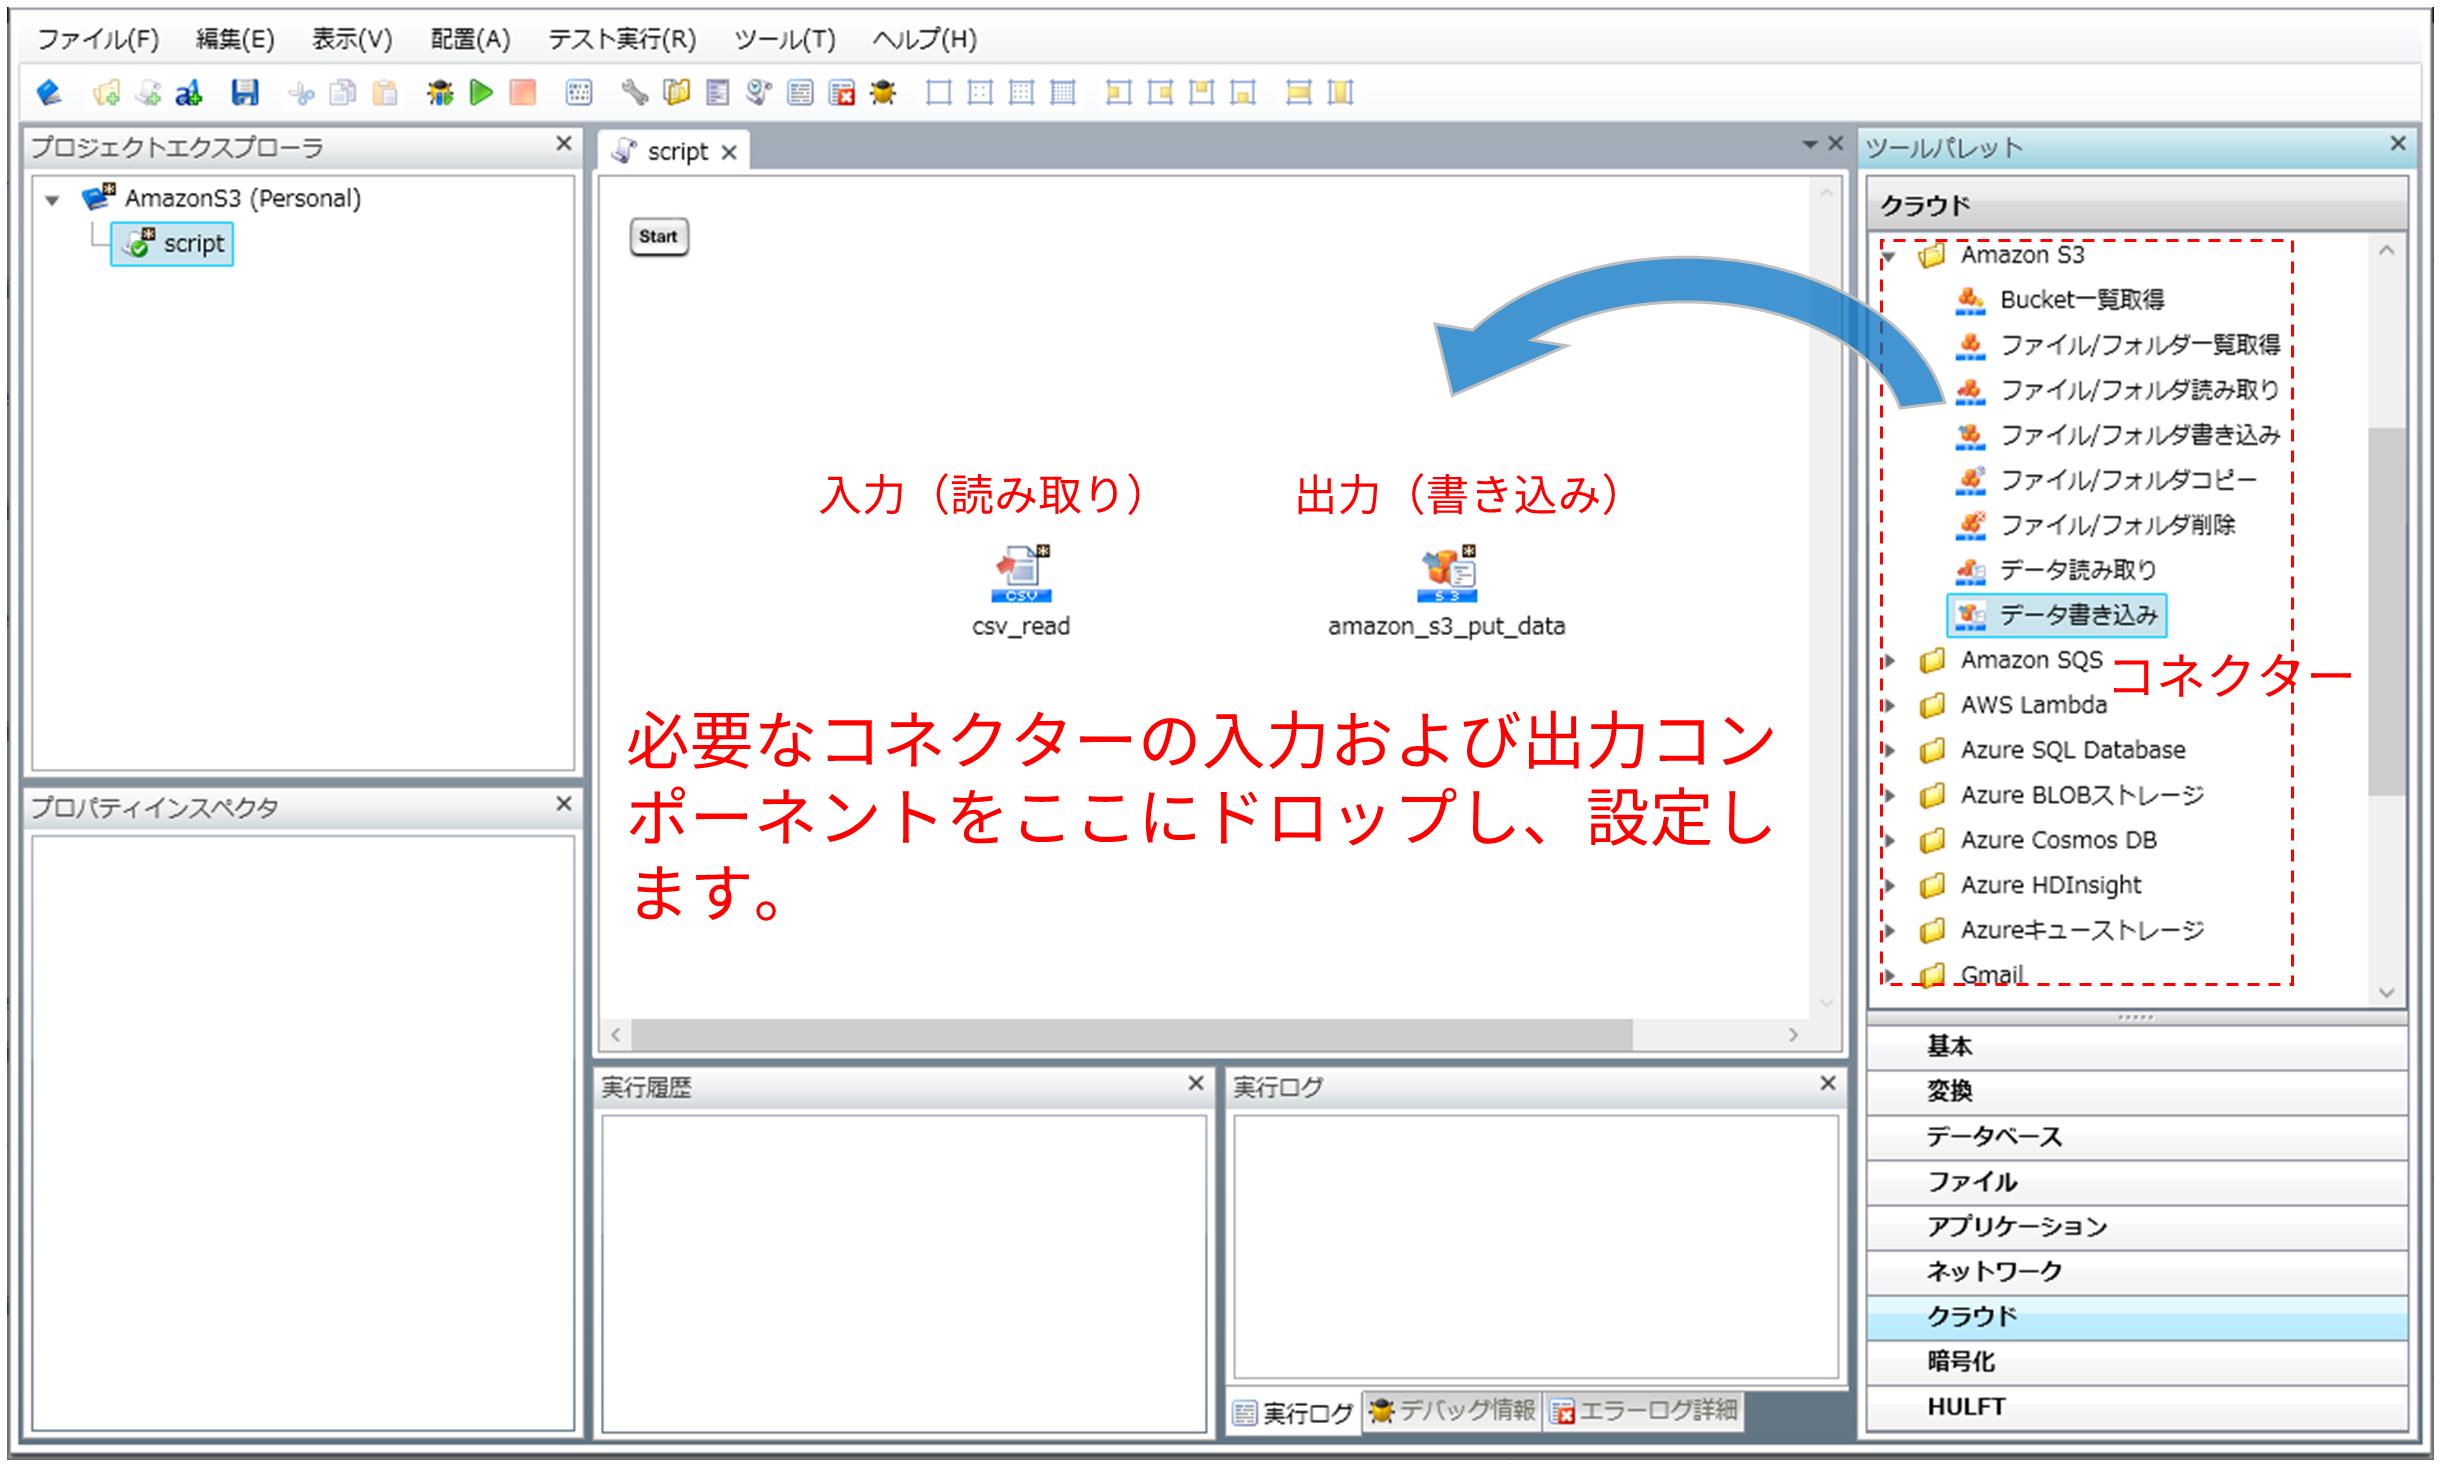Select Bucket一覧取得 in tool palette
Viewport: 2441px width, 1467px height.
click(2081, 300)
